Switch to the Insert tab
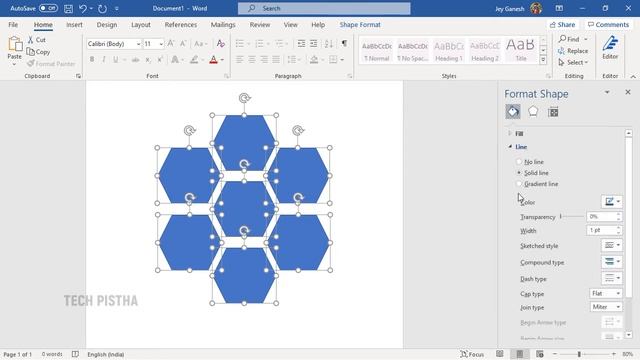This screenshot has height=360, width=640. click(x=74, y=24)
